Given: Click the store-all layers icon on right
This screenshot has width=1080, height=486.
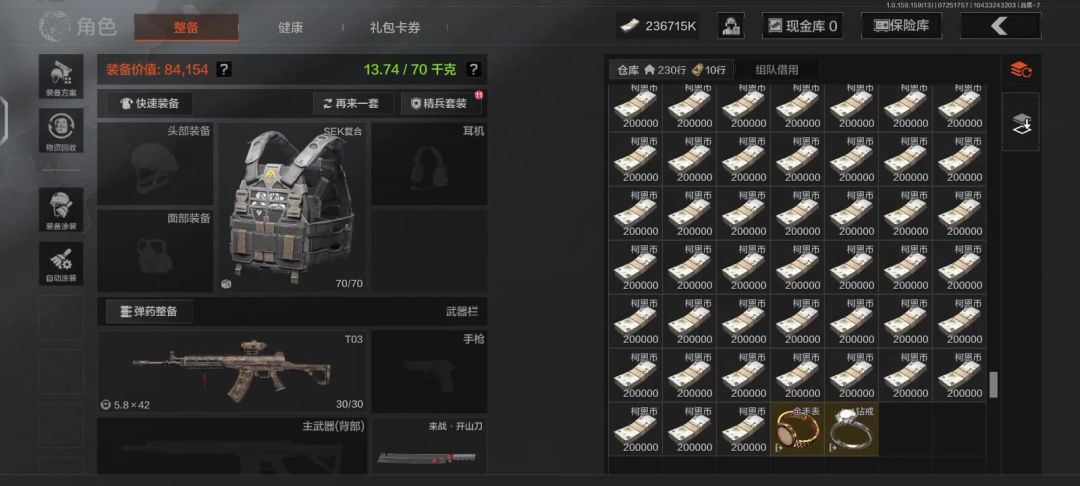Looking at the screenshot, I should coord(1020,123).
